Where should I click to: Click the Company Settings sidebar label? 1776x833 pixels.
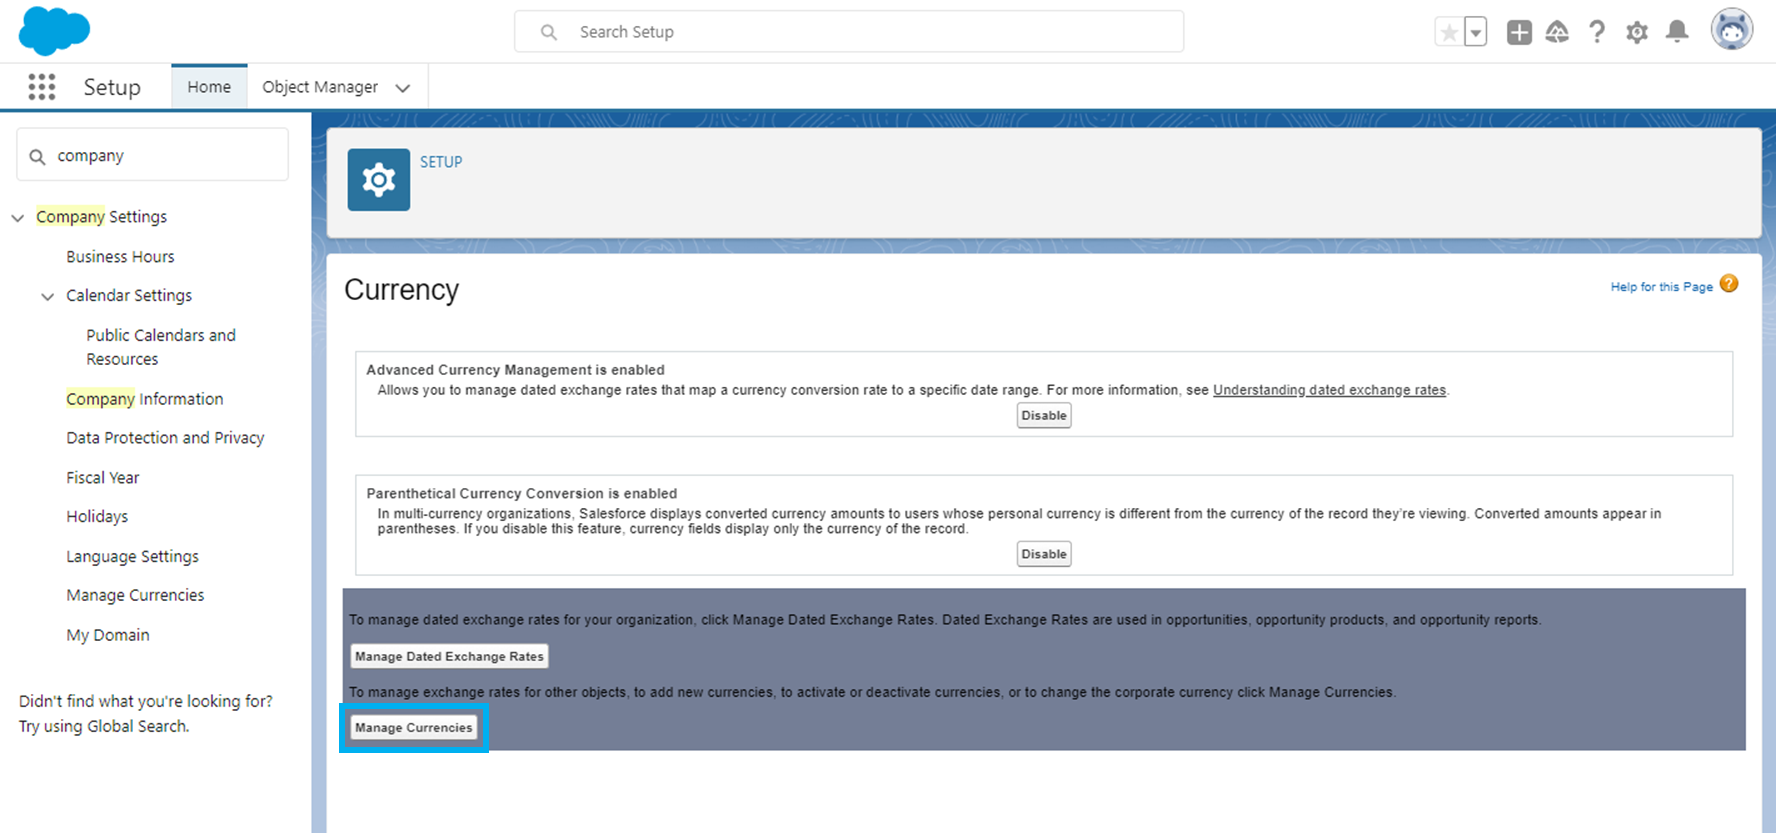[x=102, y=217]
